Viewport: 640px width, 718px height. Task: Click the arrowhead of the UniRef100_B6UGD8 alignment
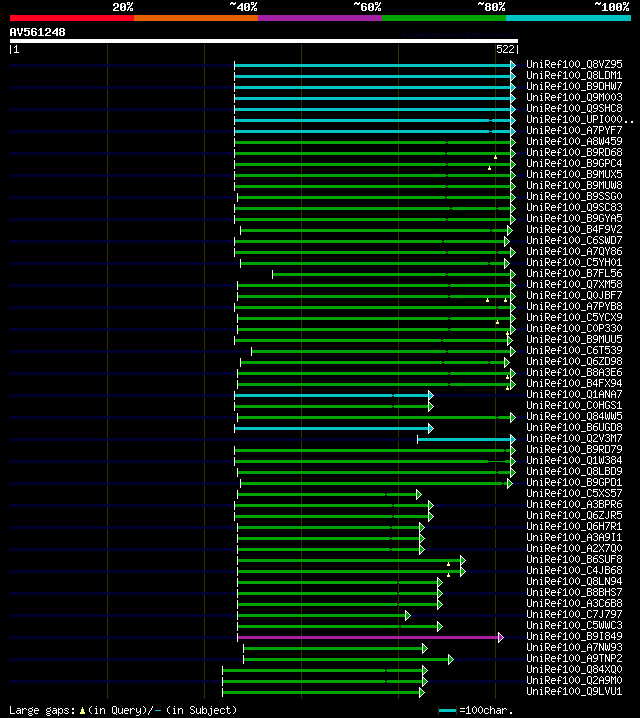pos(431,428)
